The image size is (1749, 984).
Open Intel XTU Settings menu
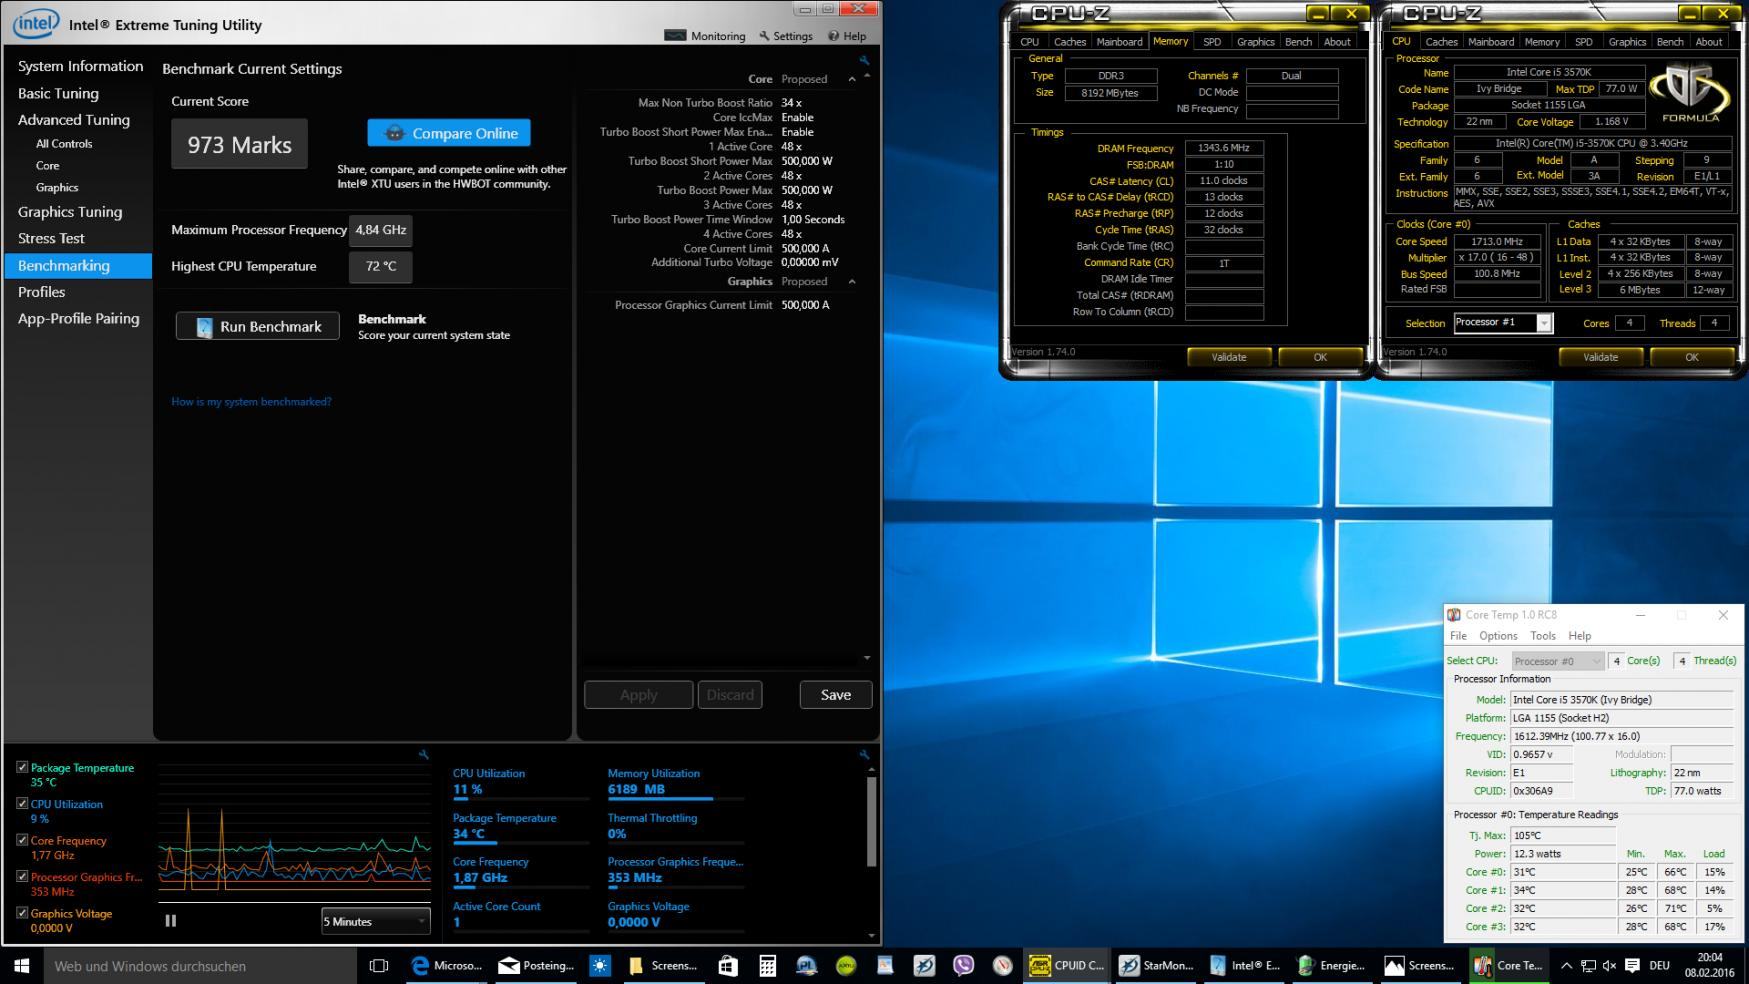(x=786, y=36)
